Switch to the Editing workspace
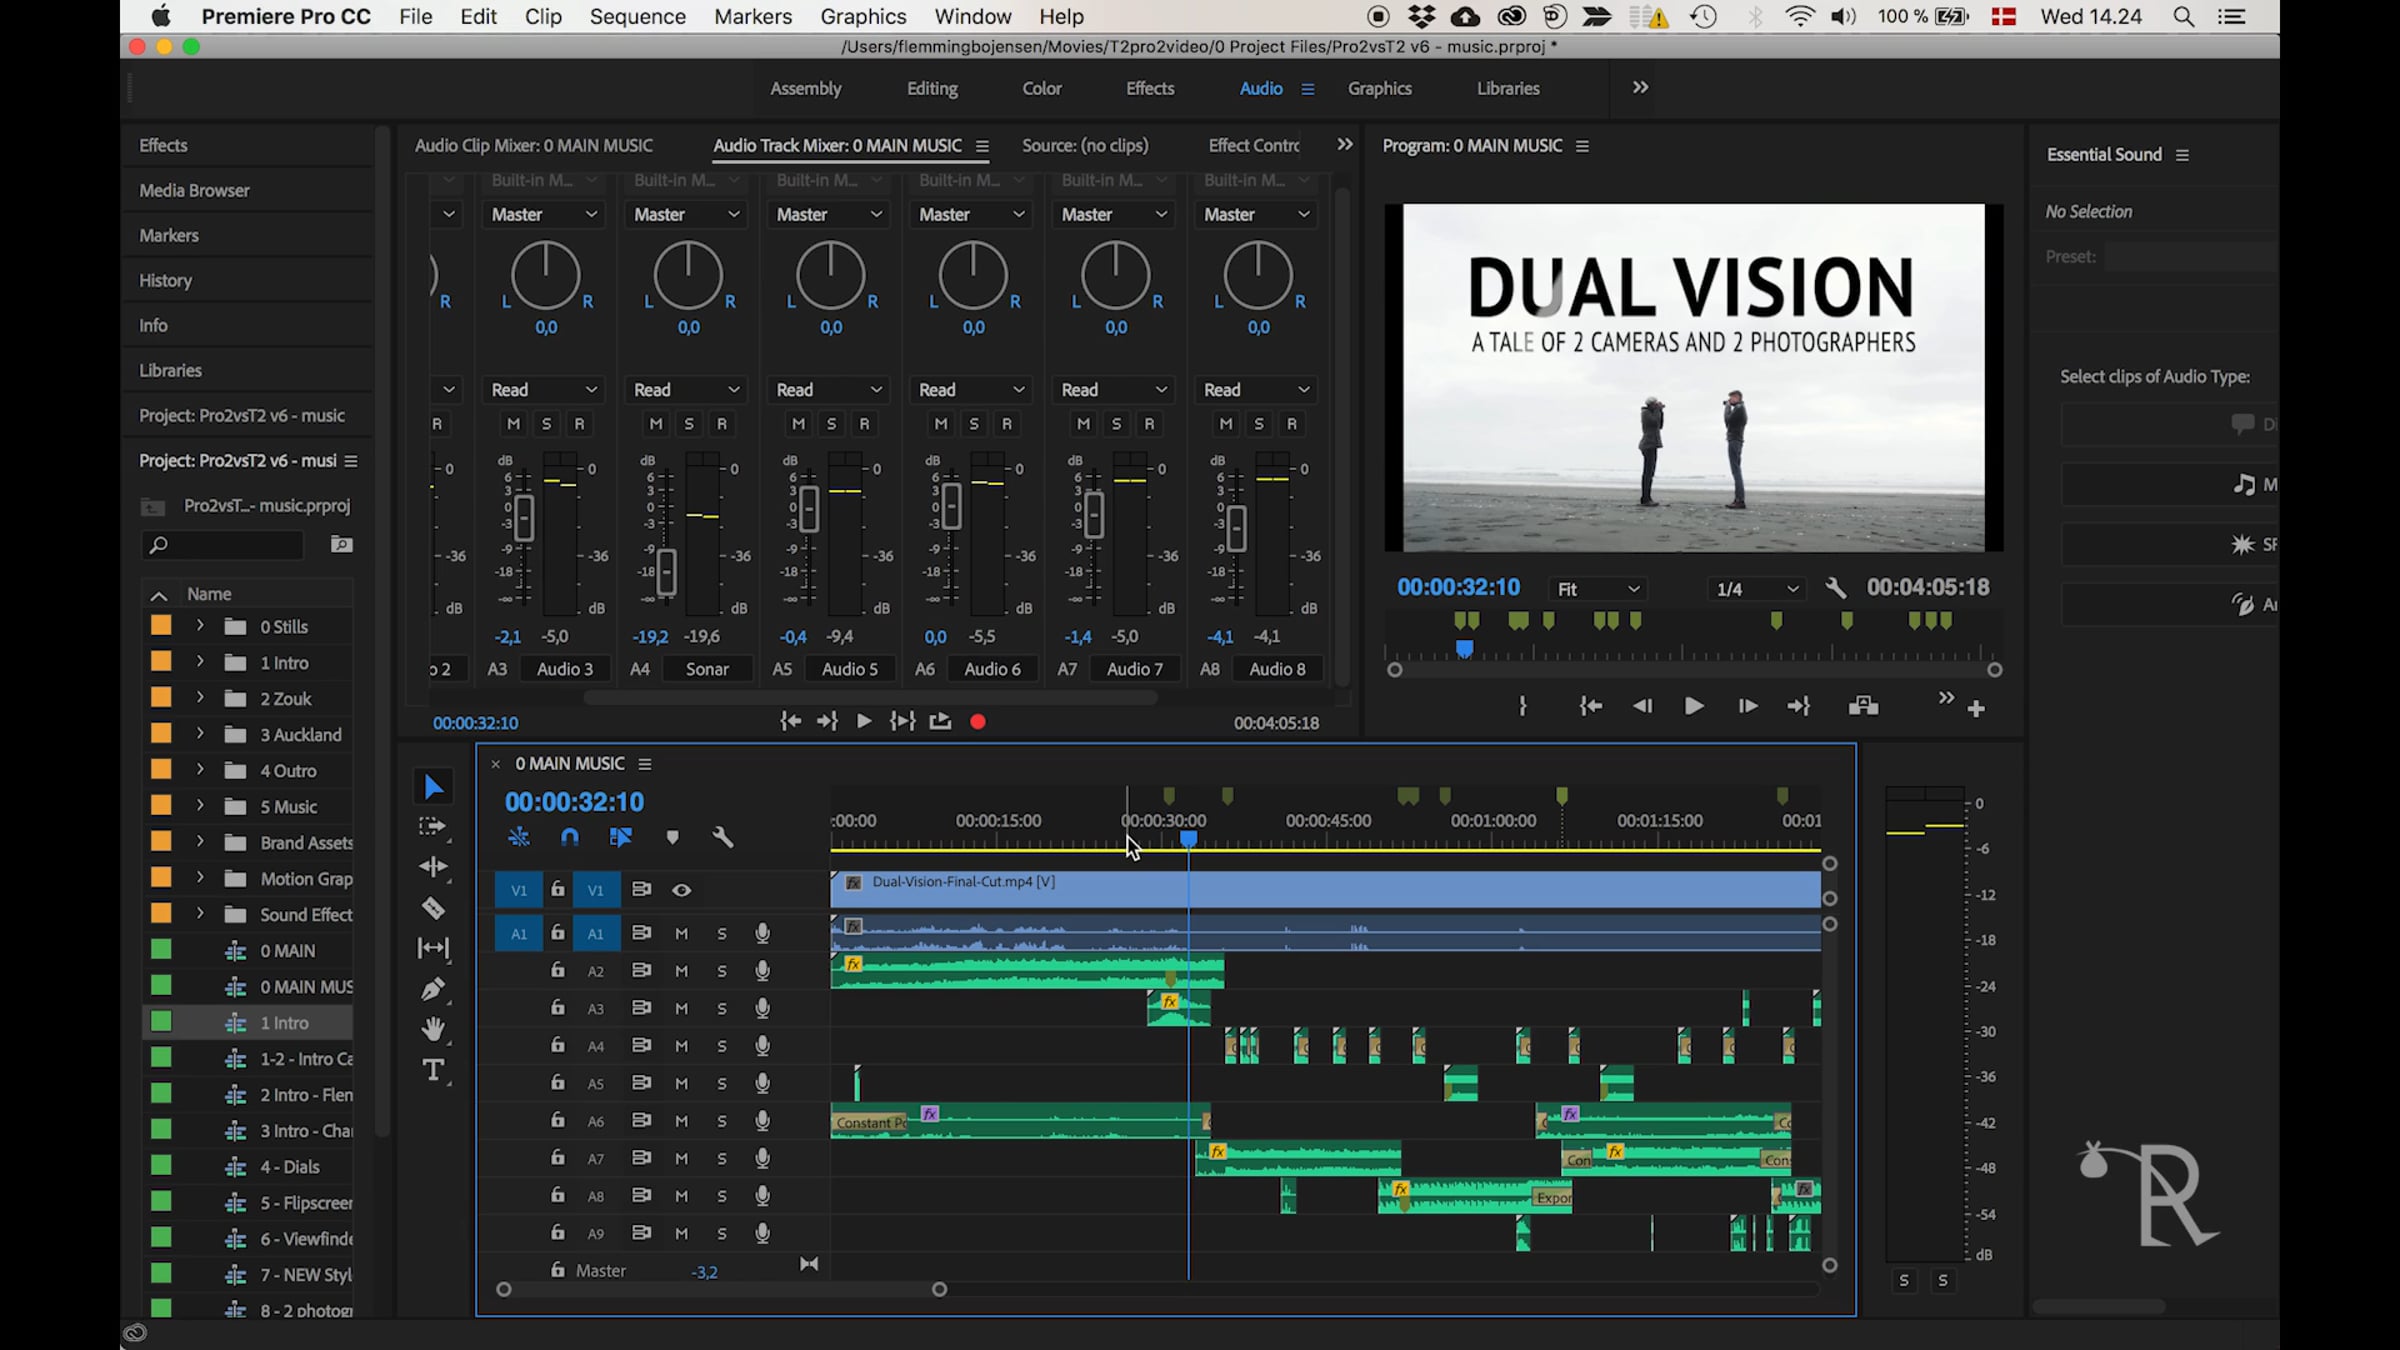 [932, 88]
